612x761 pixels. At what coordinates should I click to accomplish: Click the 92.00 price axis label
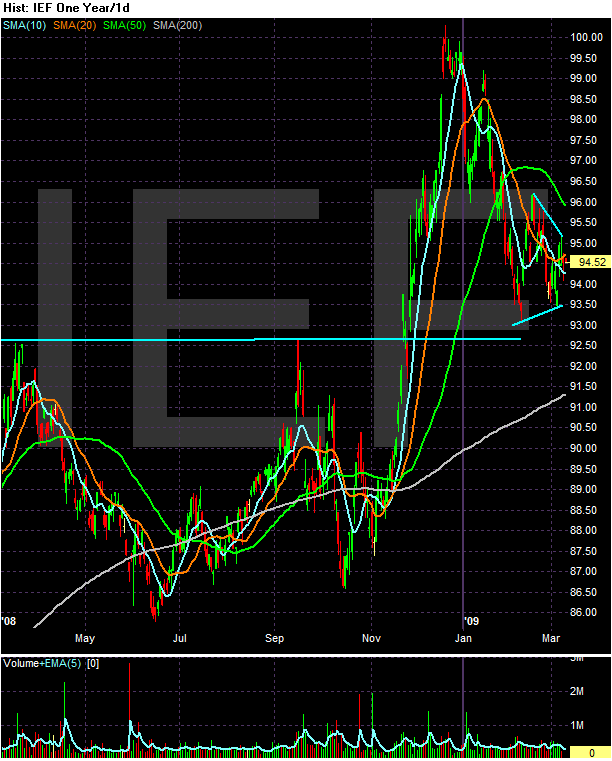[583, 366]
